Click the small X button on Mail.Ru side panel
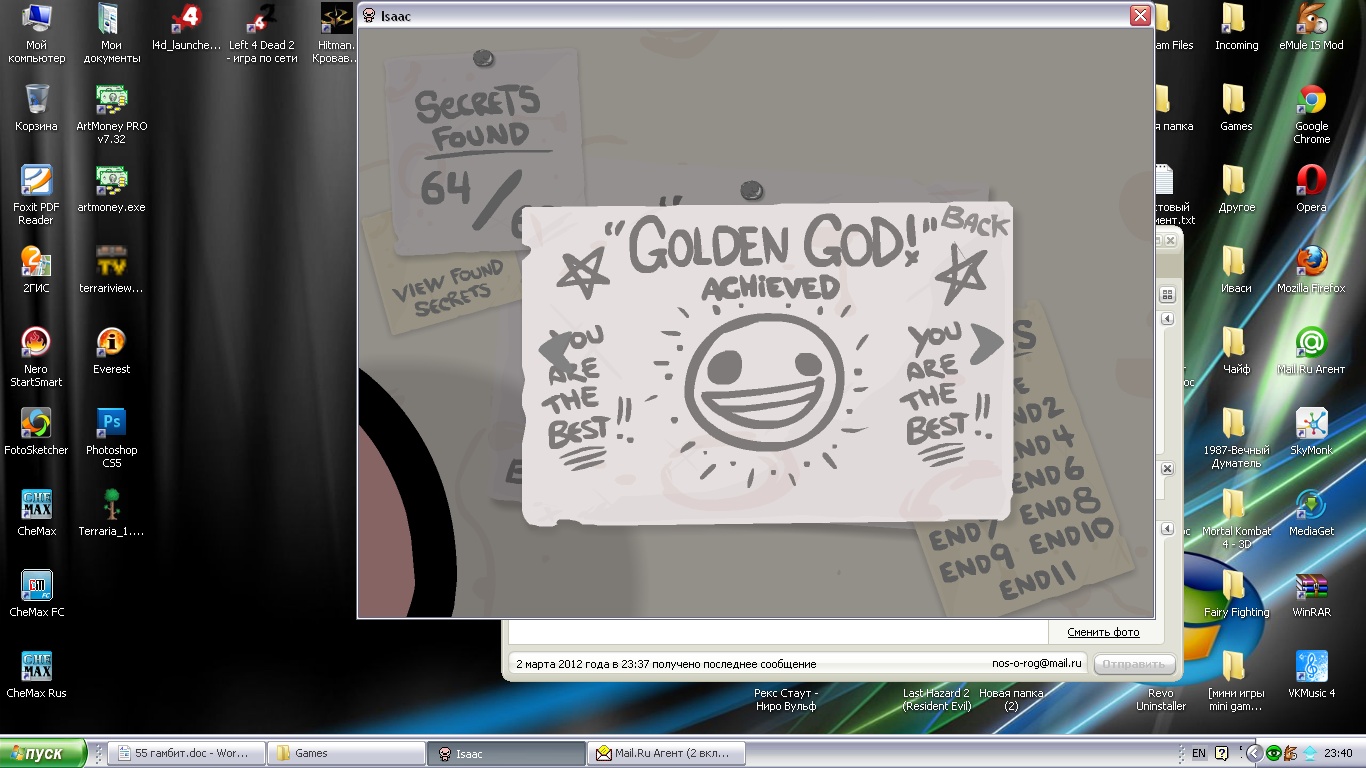 point(1167,469)
